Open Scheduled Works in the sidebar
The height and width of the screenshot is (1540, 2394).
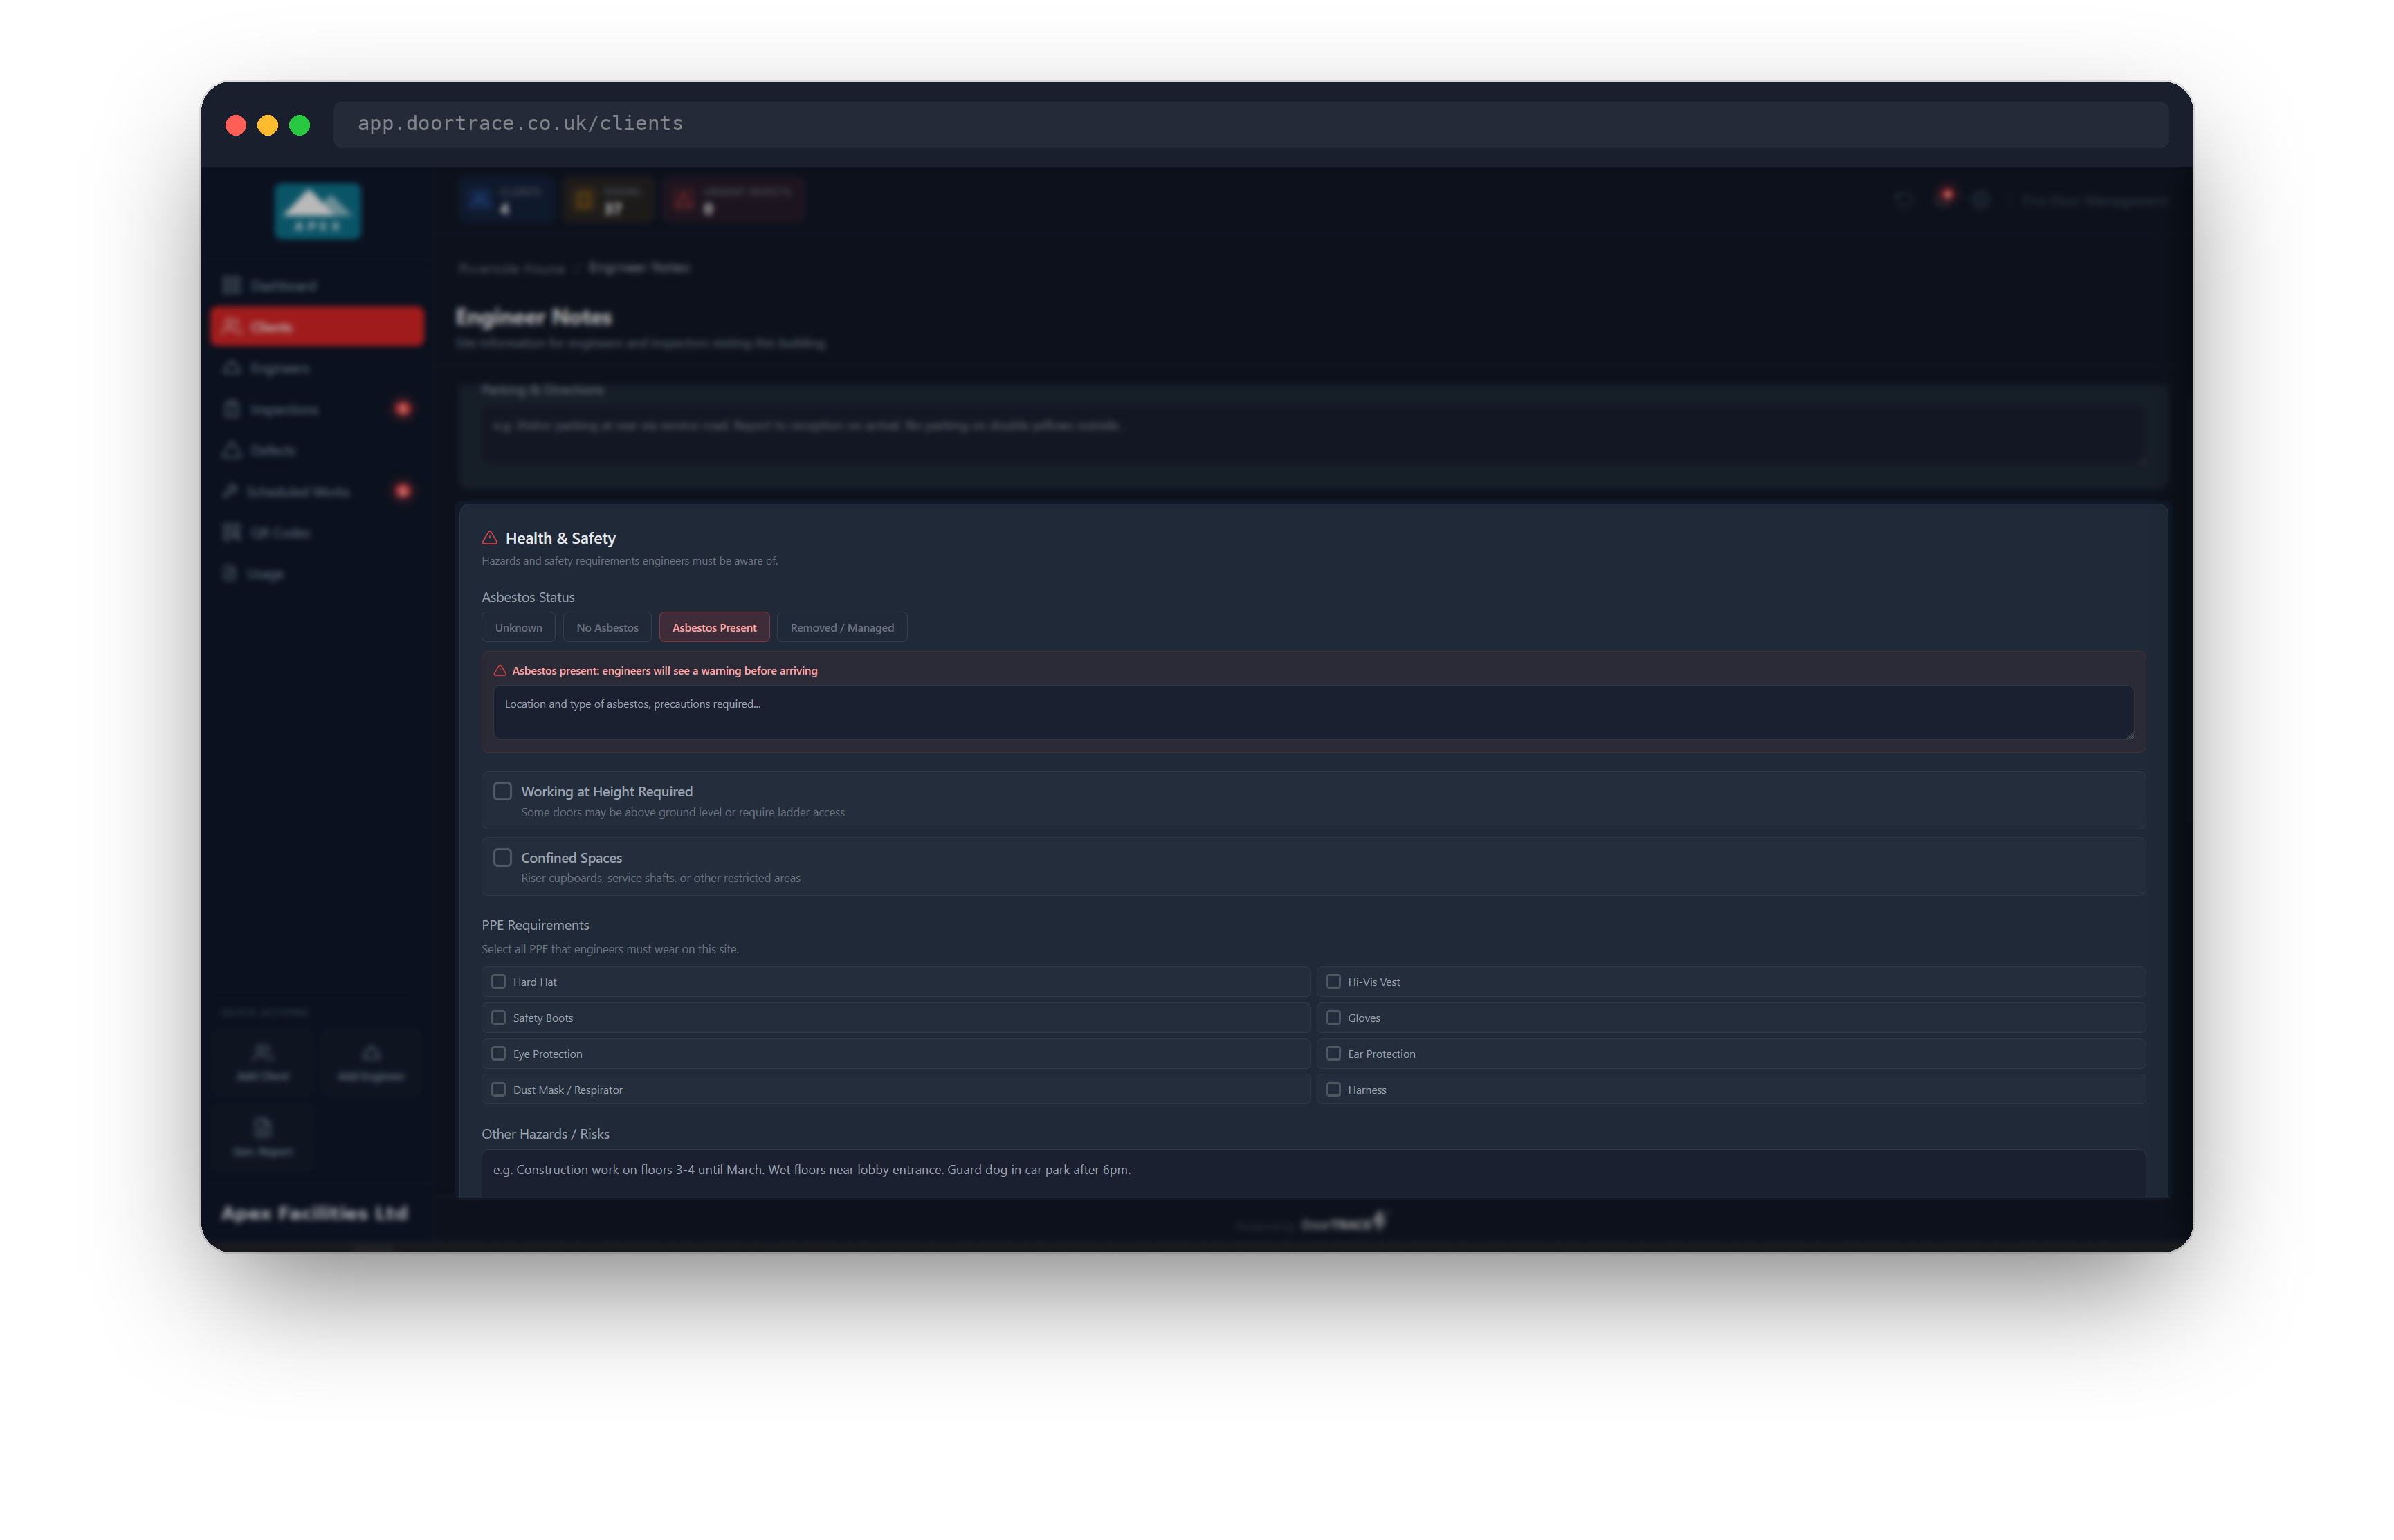pos(317,491)
